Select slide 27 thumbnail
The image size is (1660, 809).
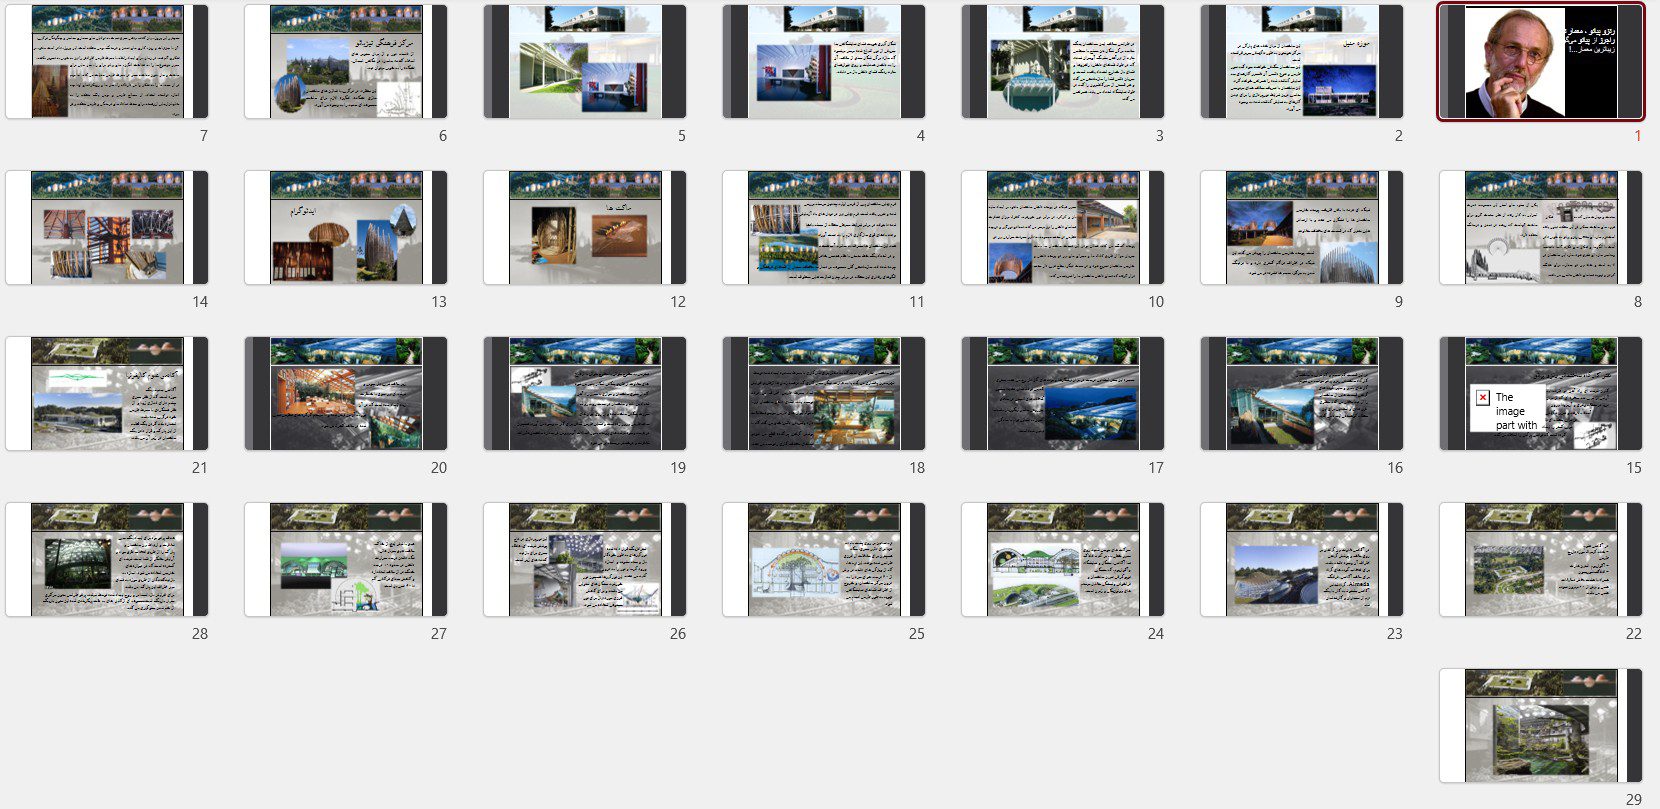point(345,560)
